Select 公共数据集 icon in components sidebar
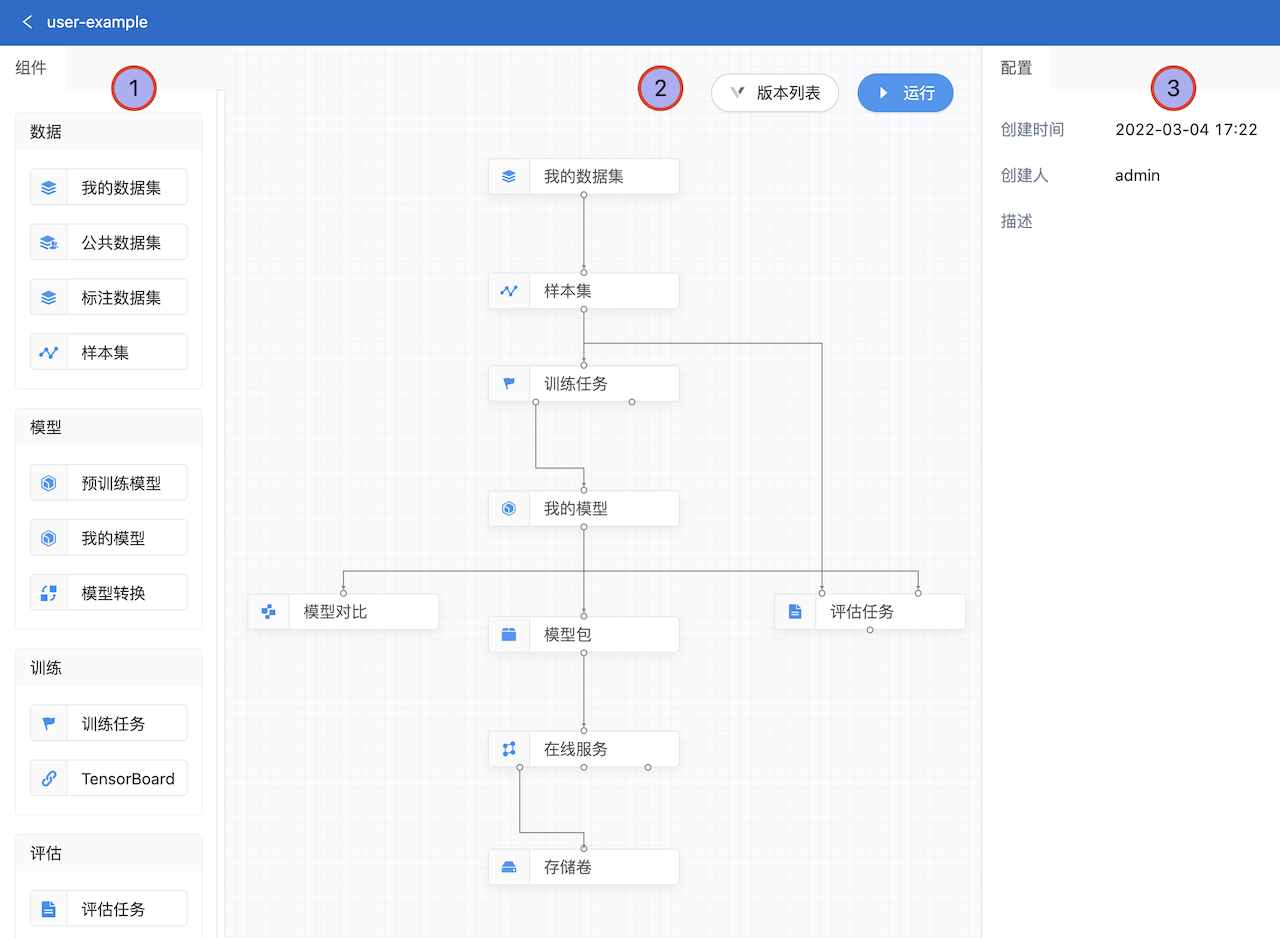The image size is (1280, 938). [49, 242]
